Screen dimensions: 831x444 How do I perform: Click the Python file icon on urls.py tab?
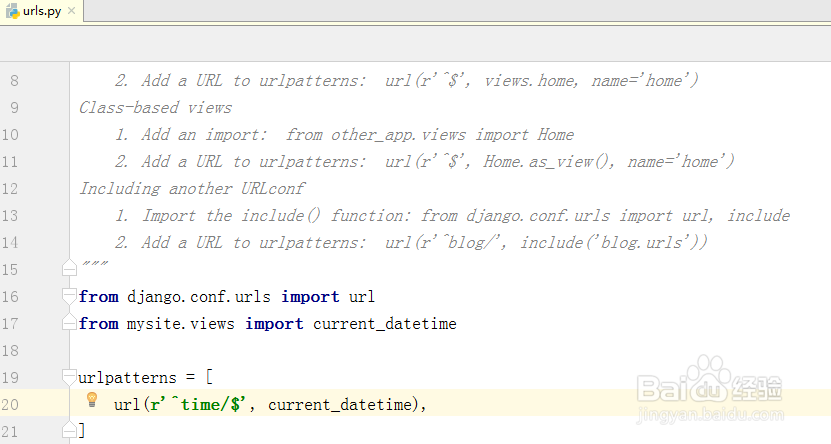tap(11, 11)
